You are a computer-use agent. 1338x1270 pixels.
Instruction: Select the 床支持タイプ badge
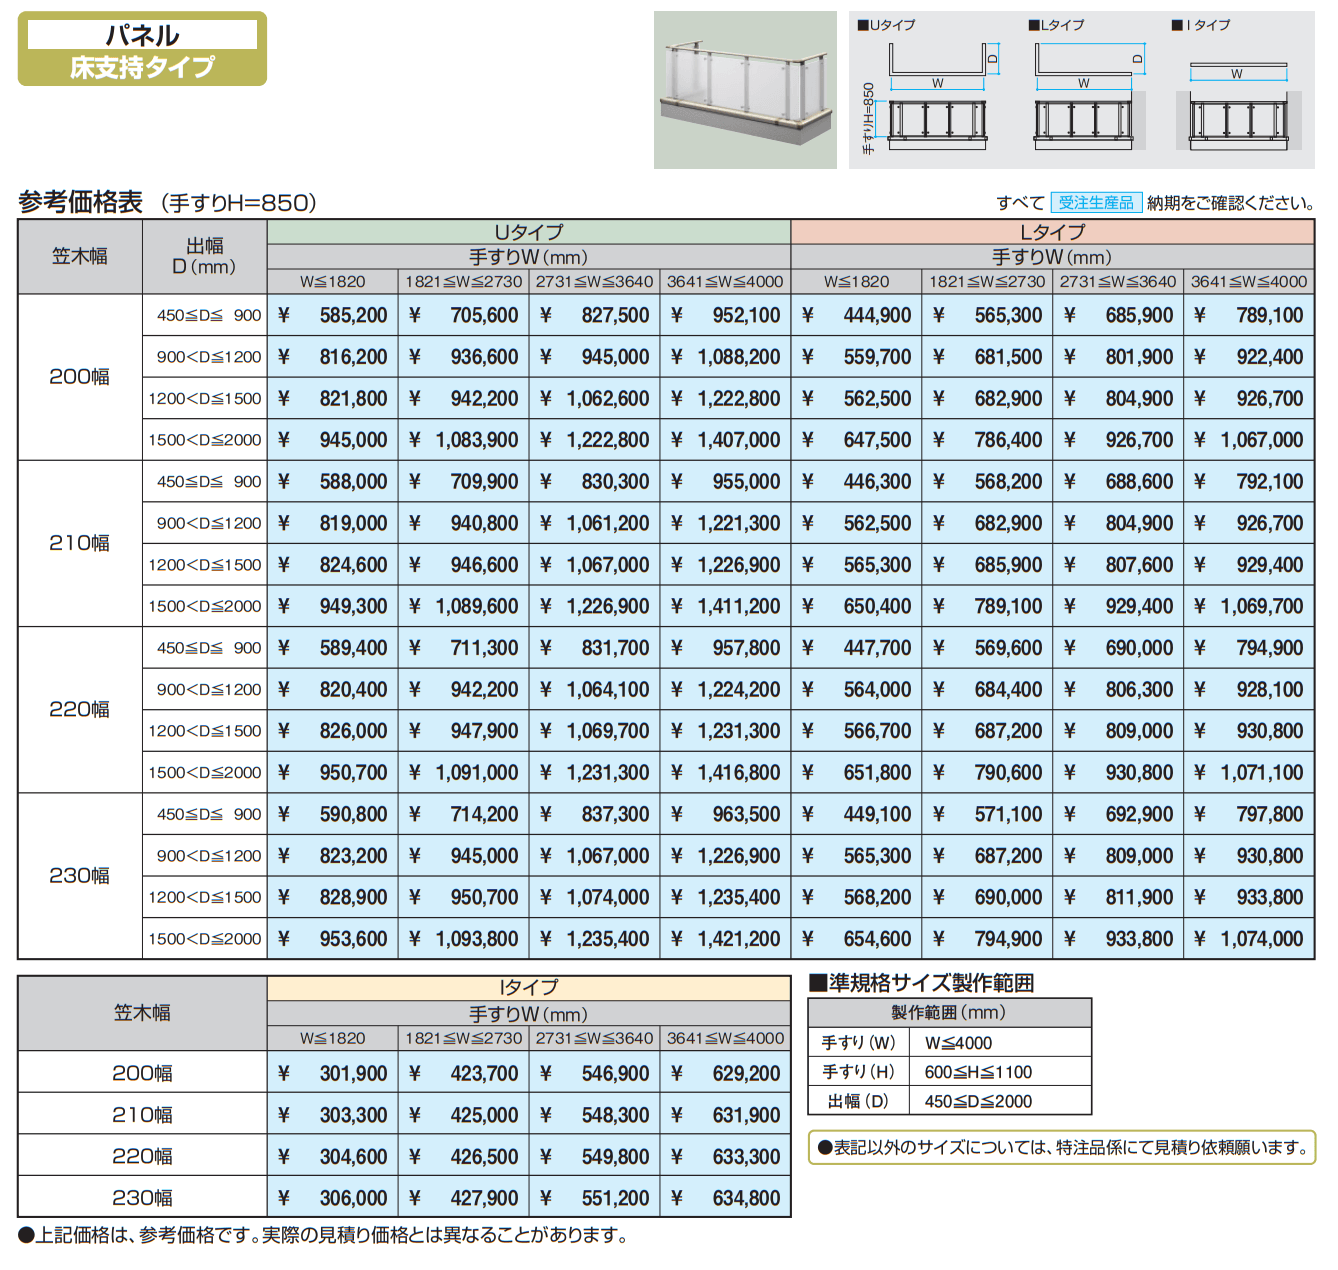(x=140, y=68)
